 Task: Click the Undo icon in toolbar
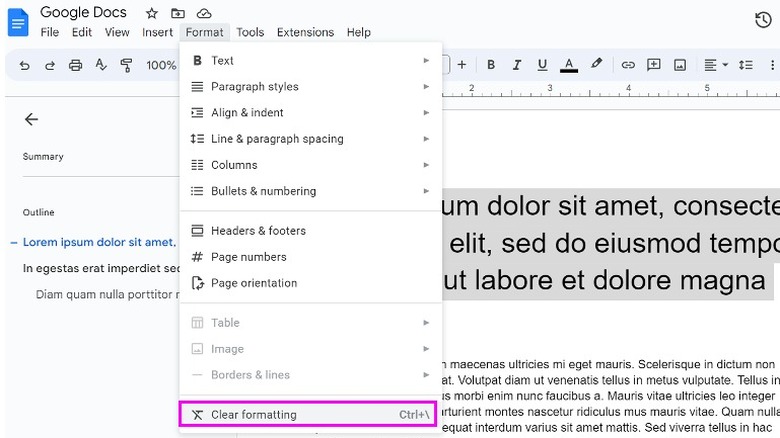[x=24, y=65]
